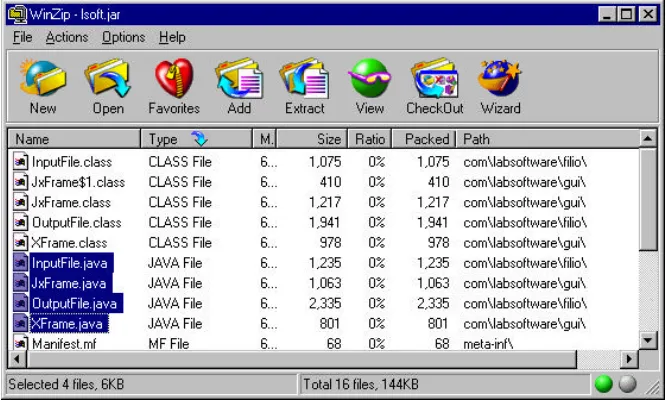Sort the list by Name column header
Screen dimensions: 666x406
point(74,139)
